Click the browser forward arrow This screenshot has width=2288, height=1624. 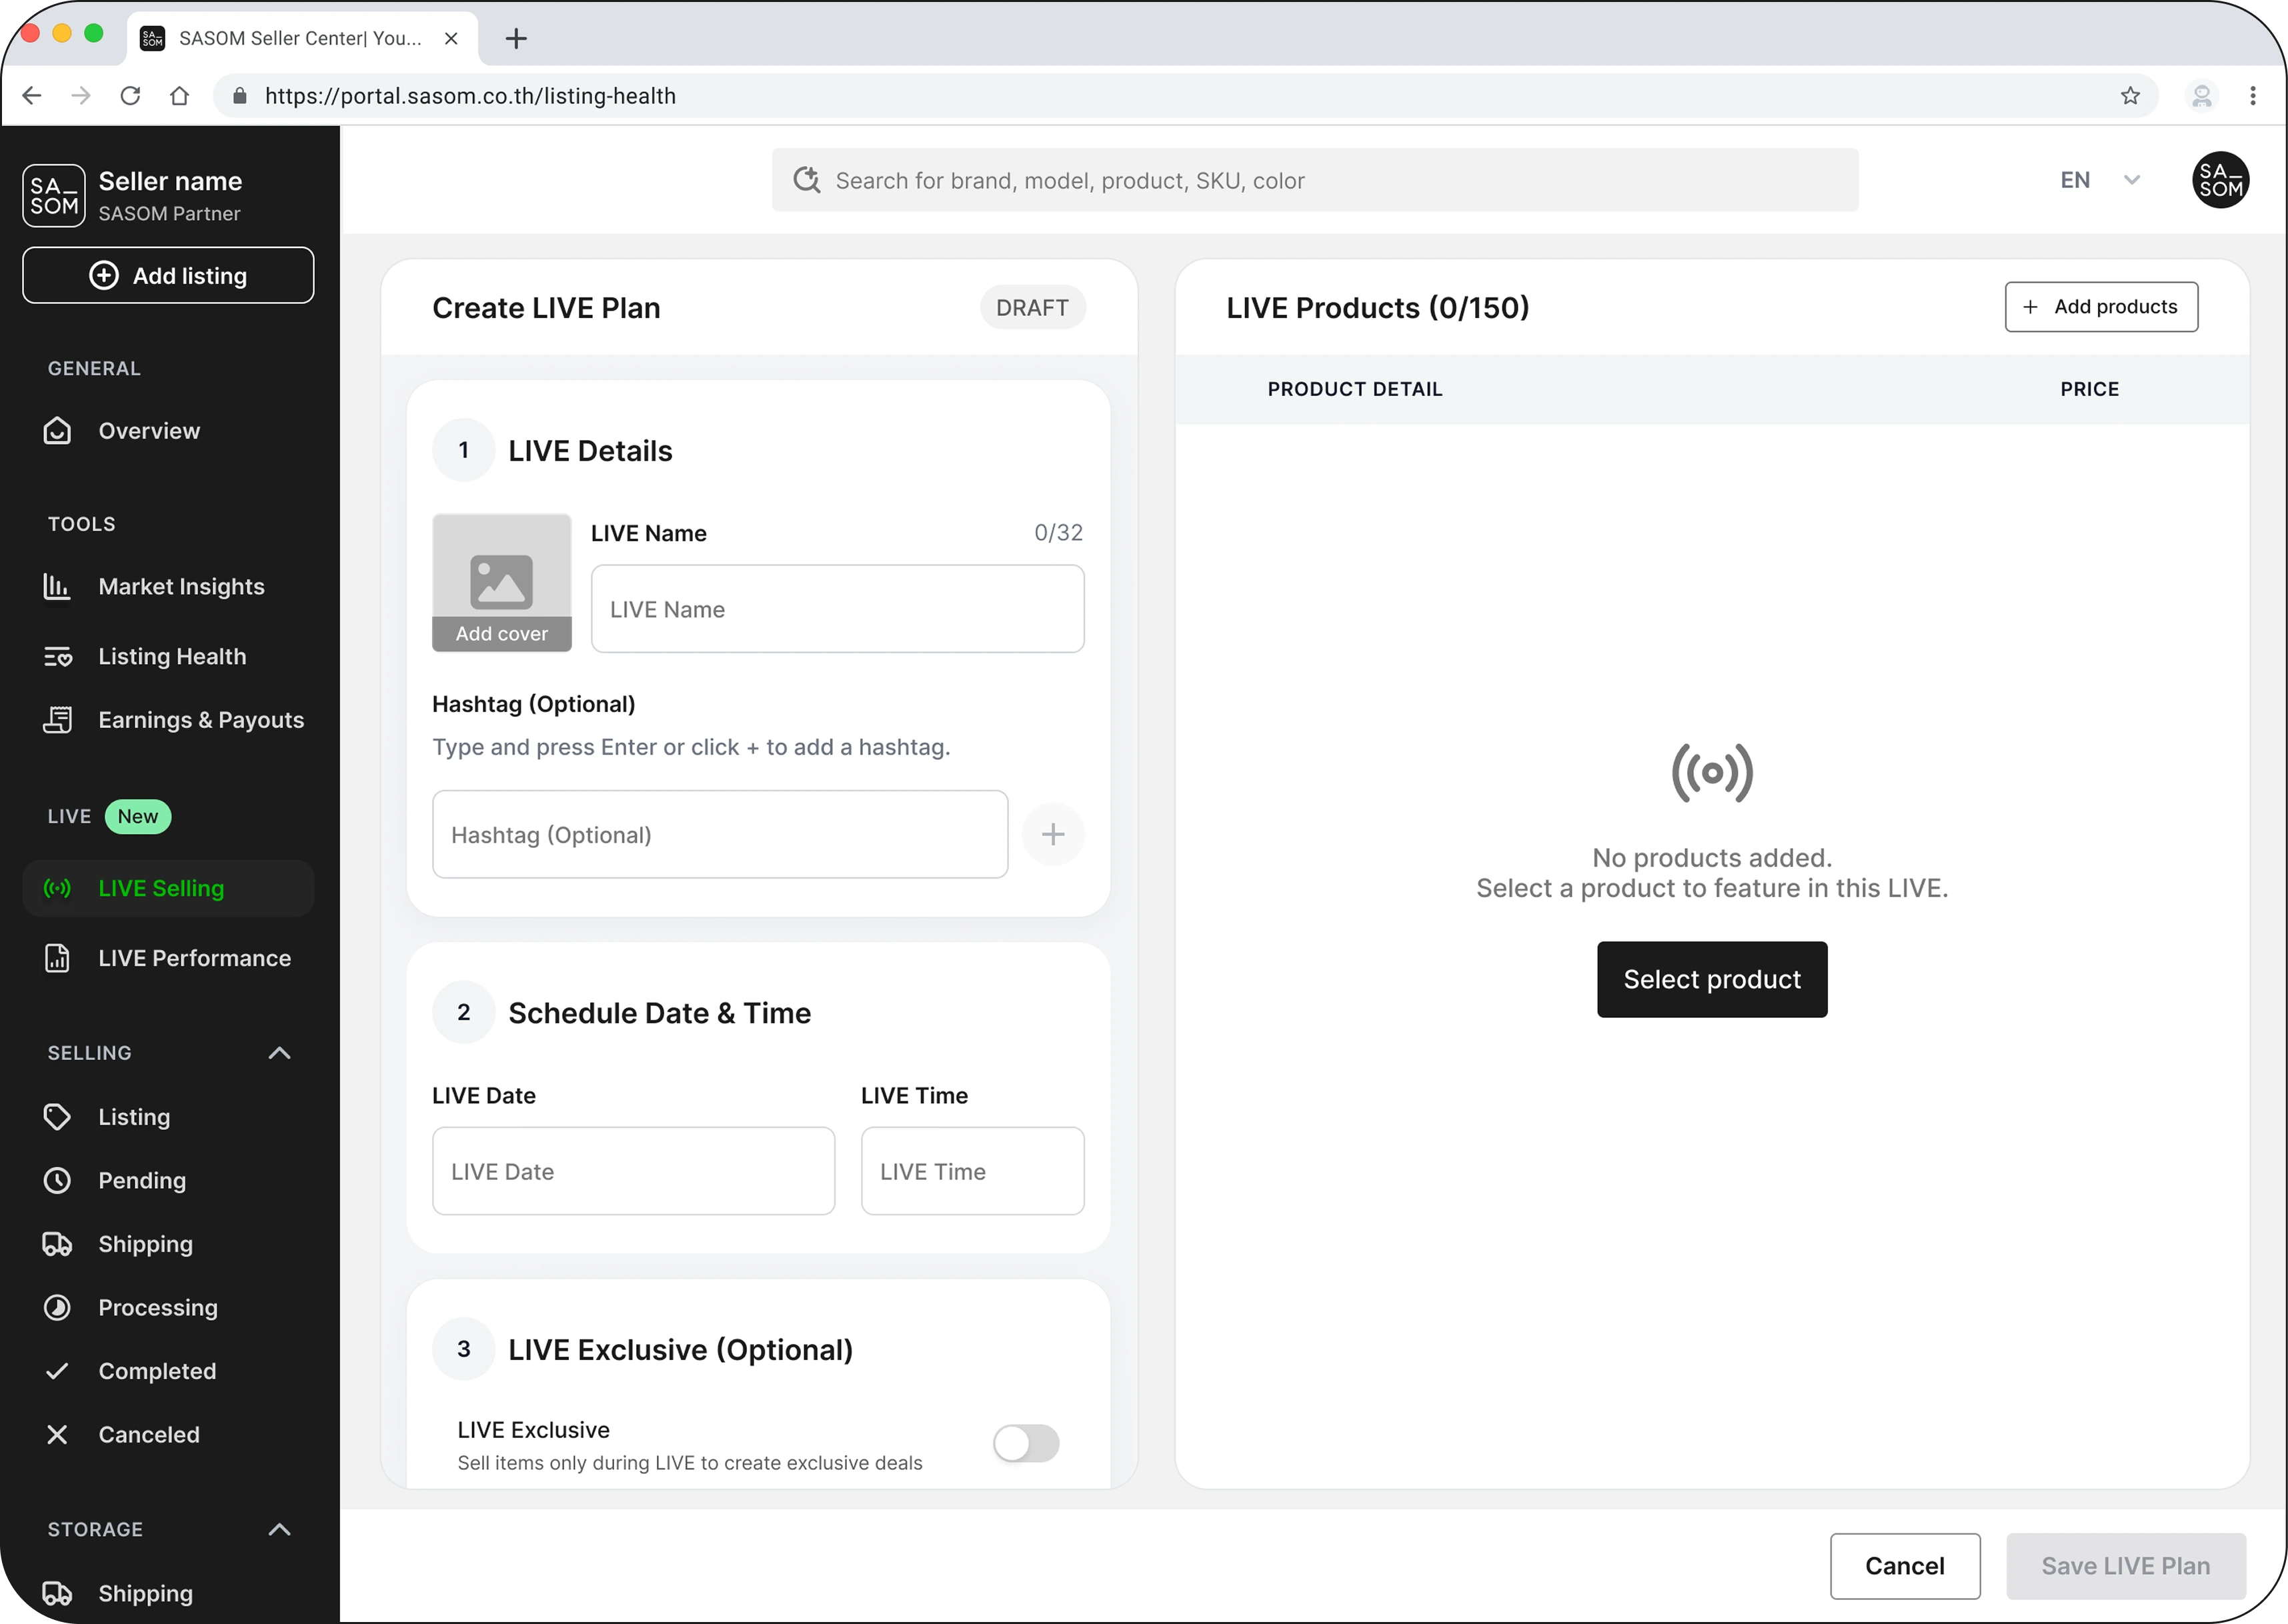tap(81, 96)
